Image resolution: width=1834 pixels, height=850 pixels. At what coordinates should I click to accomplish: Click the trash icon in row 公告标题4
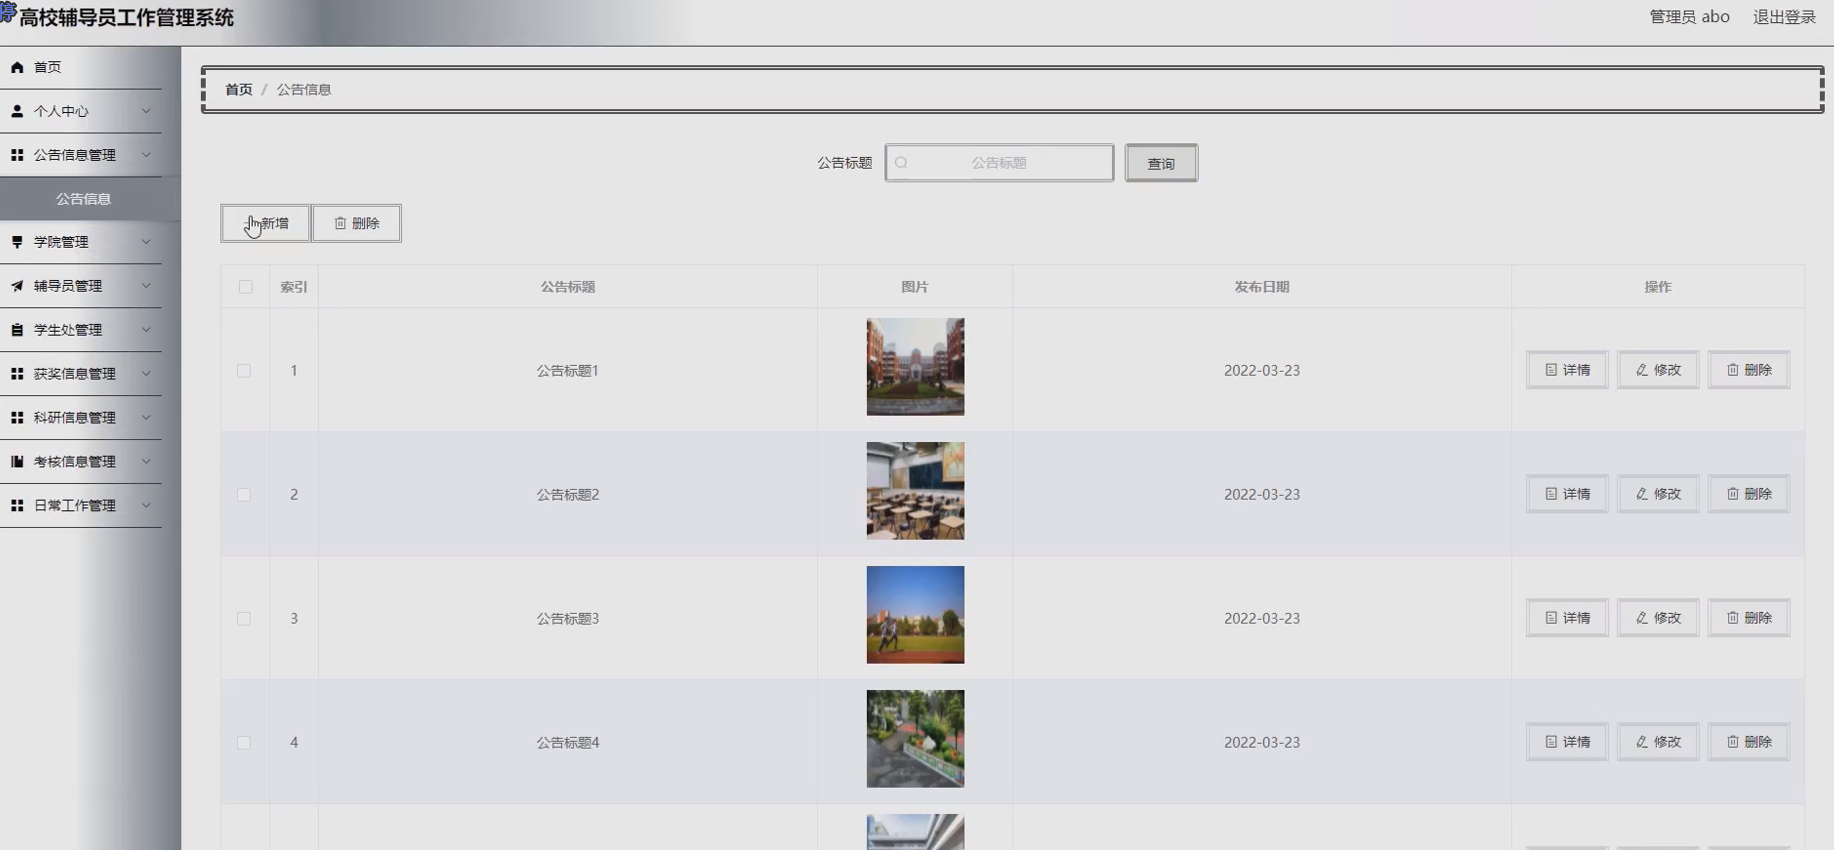(x=1733, y=742)
